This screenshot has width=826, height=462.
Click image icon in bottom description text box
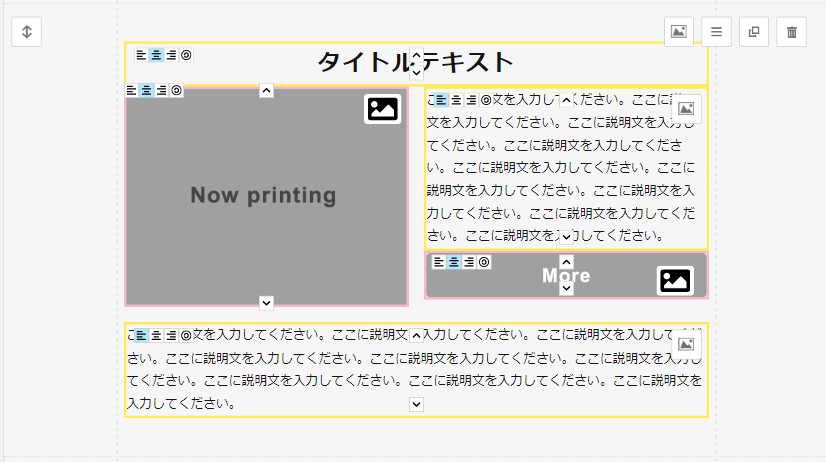click(686, 343)
